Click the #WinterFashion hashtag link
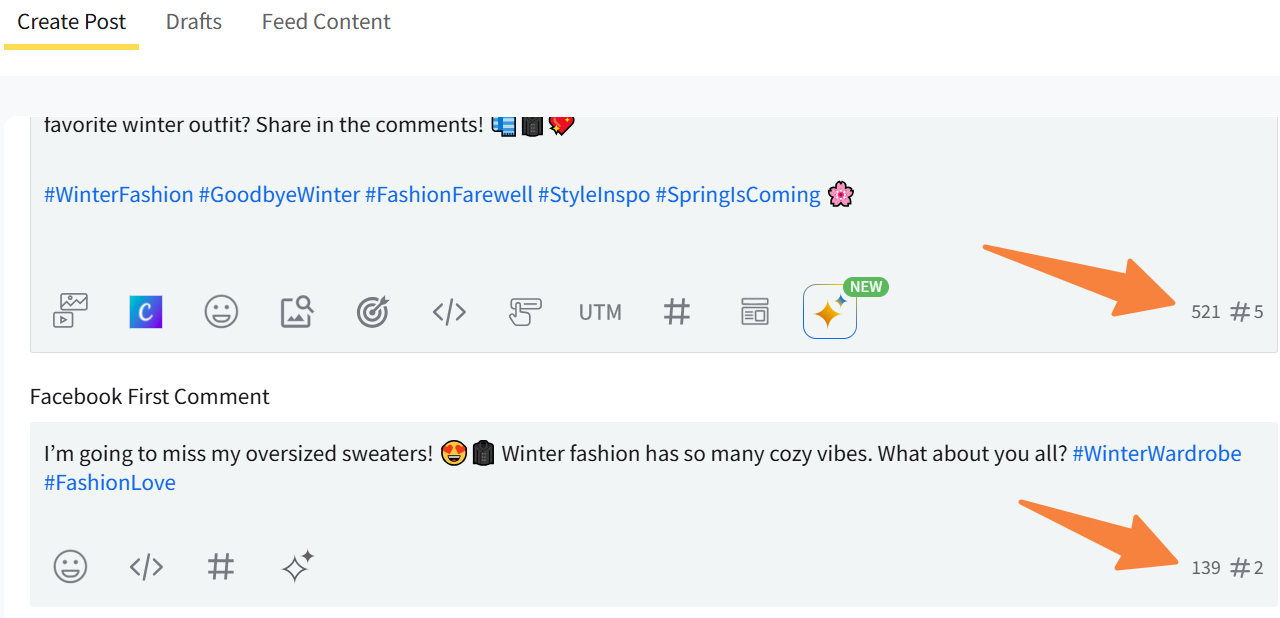1280x618 pixels. click(x=119, y=195)
